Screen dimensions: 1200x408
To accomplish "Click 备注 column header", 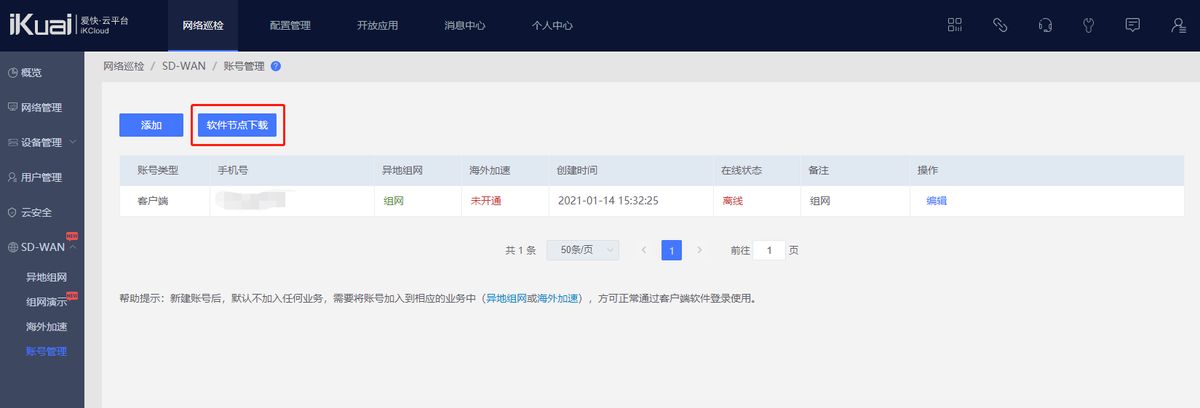I will pyautogui.click(x=819, y=170).
